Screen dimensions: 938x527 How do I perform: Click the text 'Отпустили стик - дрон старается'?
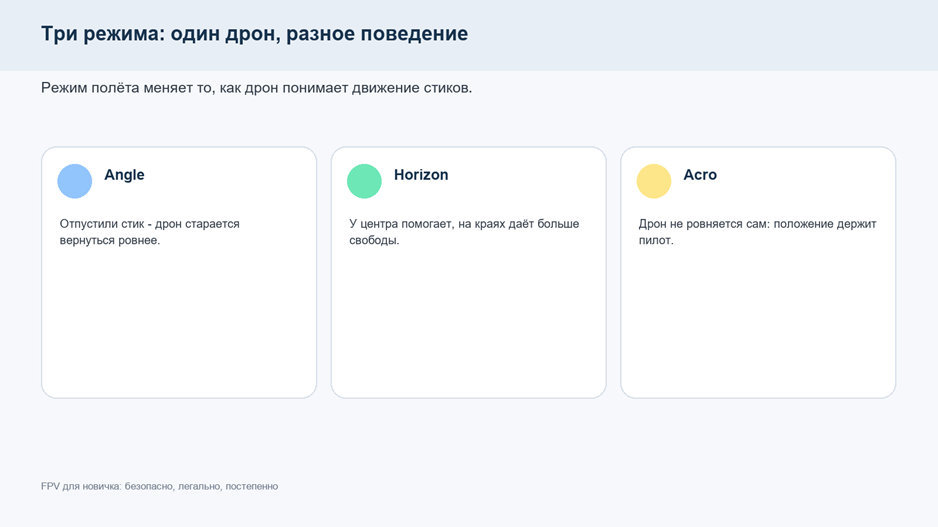point(150,224)
